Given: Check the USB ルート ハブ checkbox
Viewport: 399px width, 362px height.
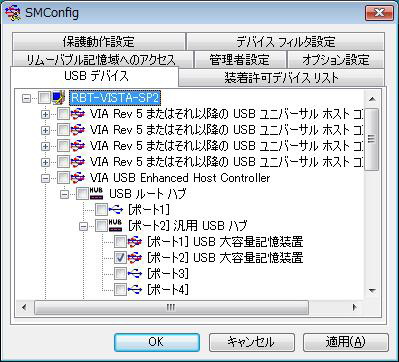Looking at the screenshot, I should [x=82, y=194].
